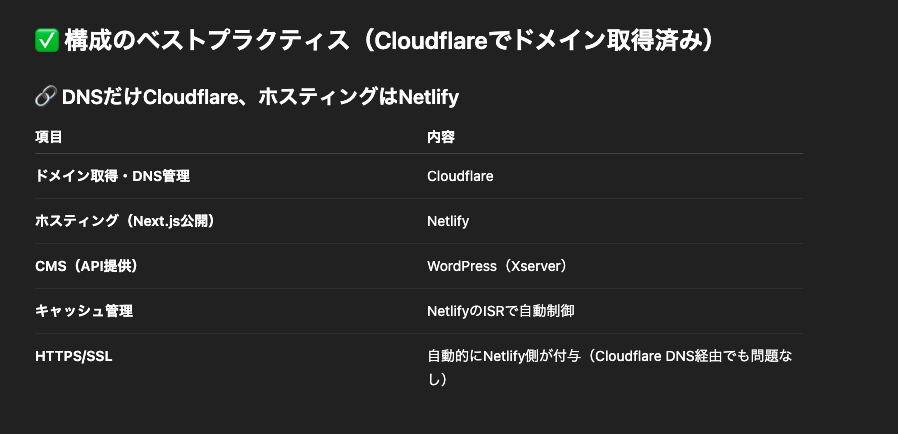Select the キャッシュ管理 row label

point(84,311)
